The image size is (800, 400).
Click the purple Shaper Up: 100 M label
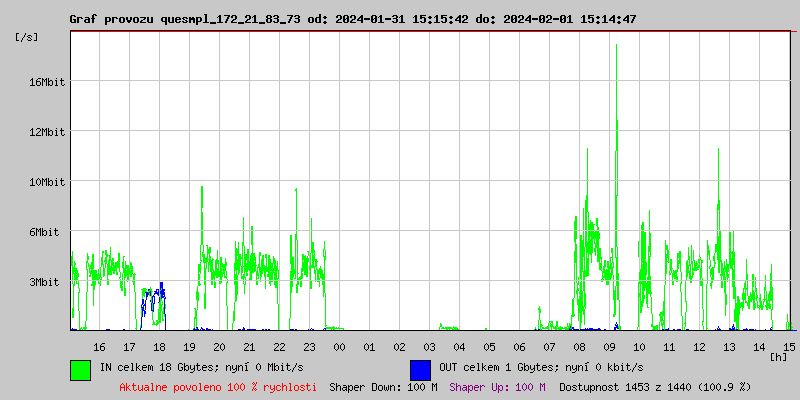pyautogui.click(x=497, y=387)
